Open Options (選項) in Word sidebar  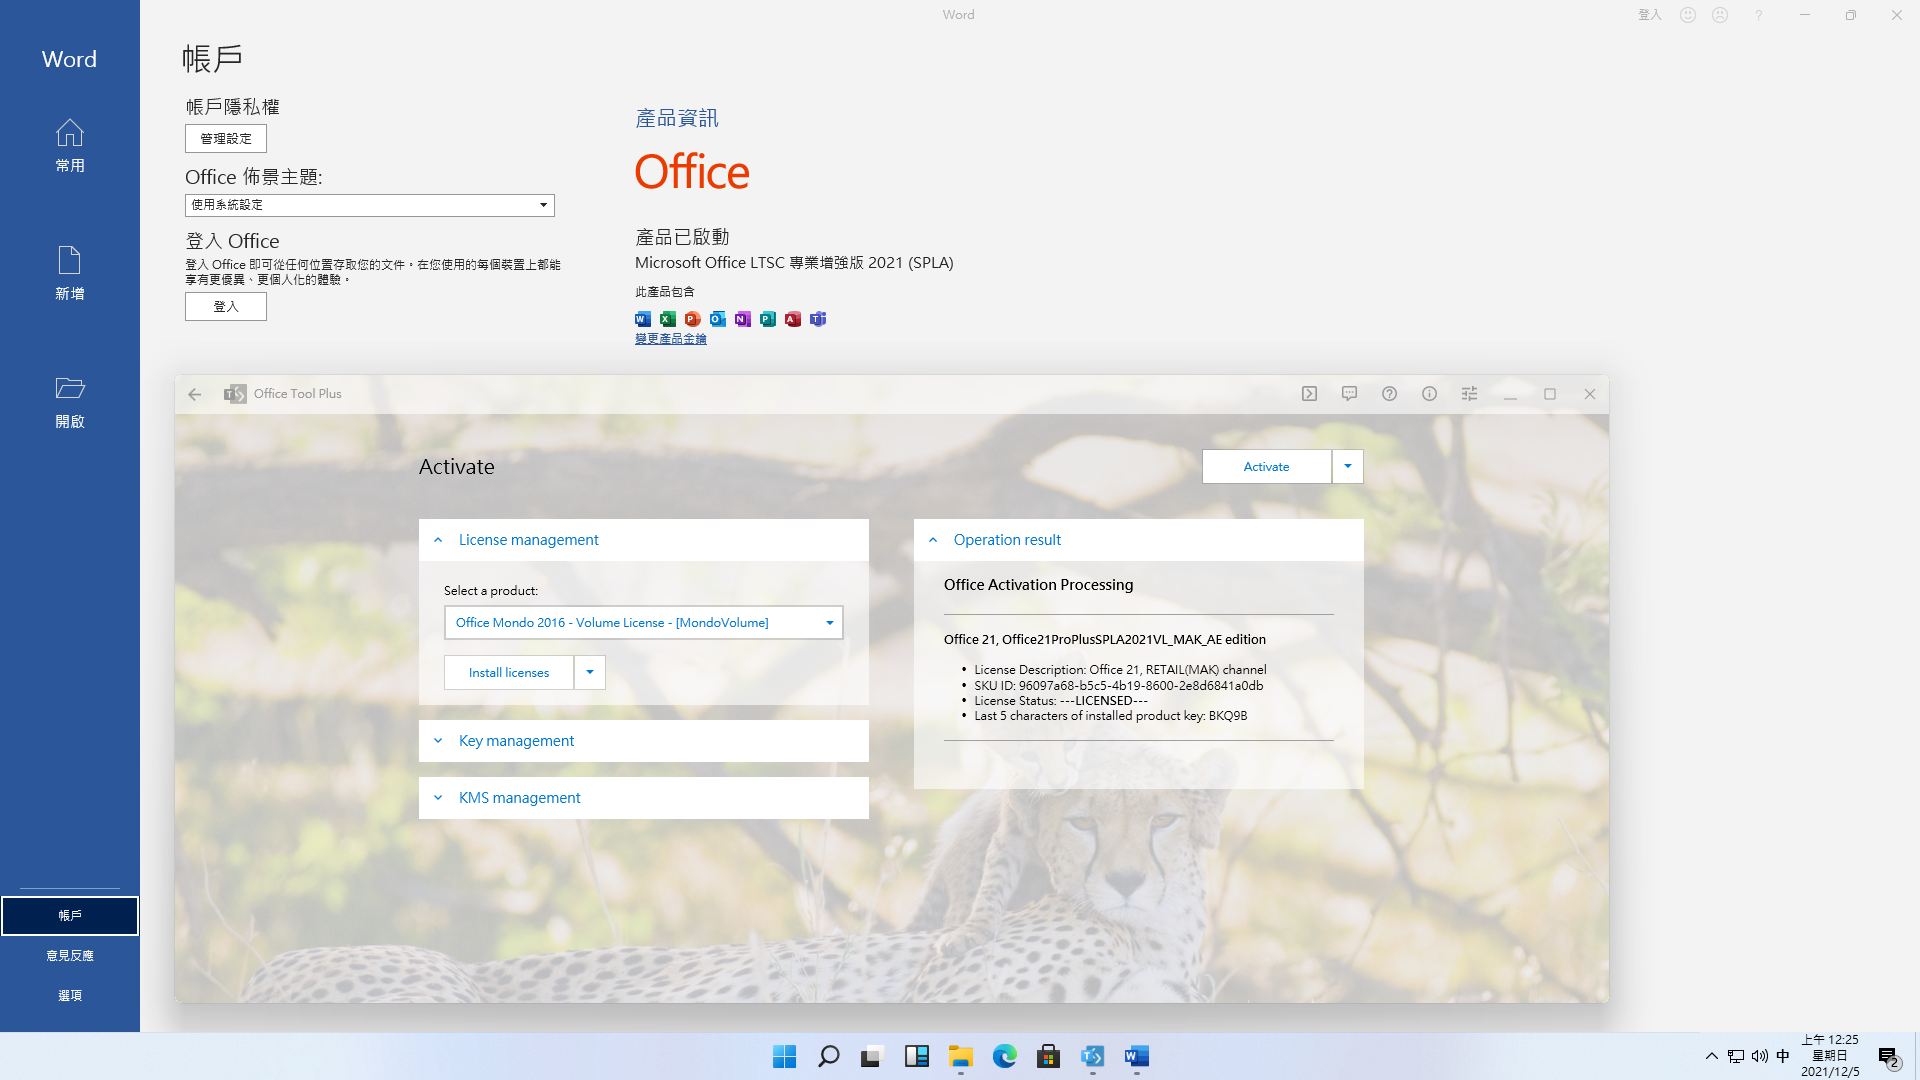point(70,996)
